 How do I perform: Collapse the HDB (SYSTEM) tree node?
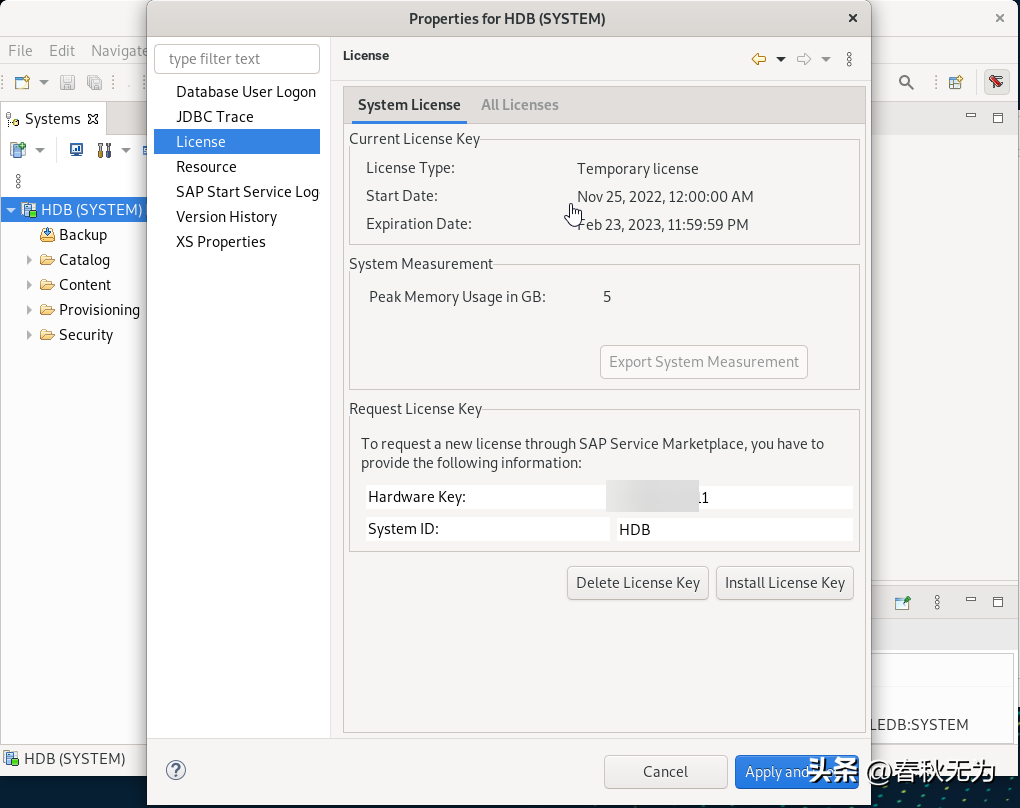point(11,210)
